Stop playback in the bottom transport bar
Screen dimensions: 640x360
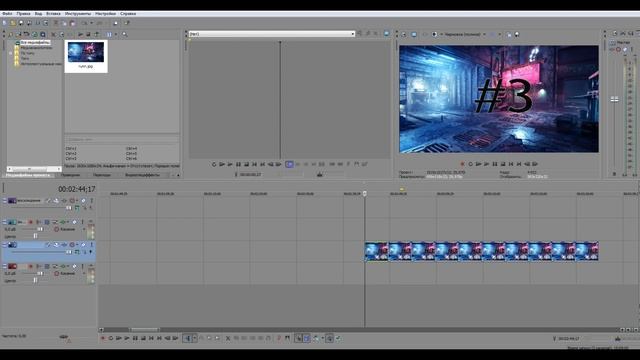pyautogui.click(x=143, y=338)
